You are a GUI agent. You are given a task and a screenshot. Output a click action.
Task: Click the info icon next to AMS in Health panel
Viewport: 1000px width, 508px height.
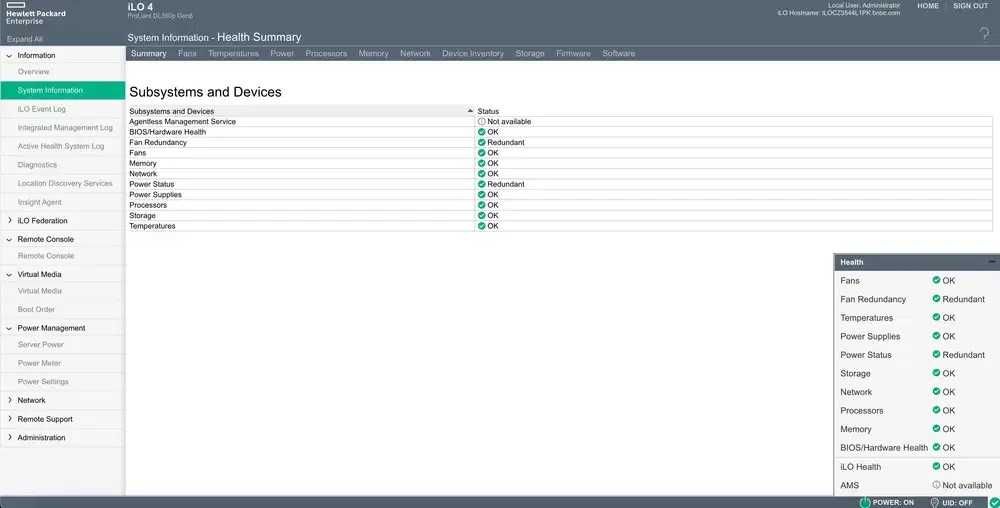[936, 484]
